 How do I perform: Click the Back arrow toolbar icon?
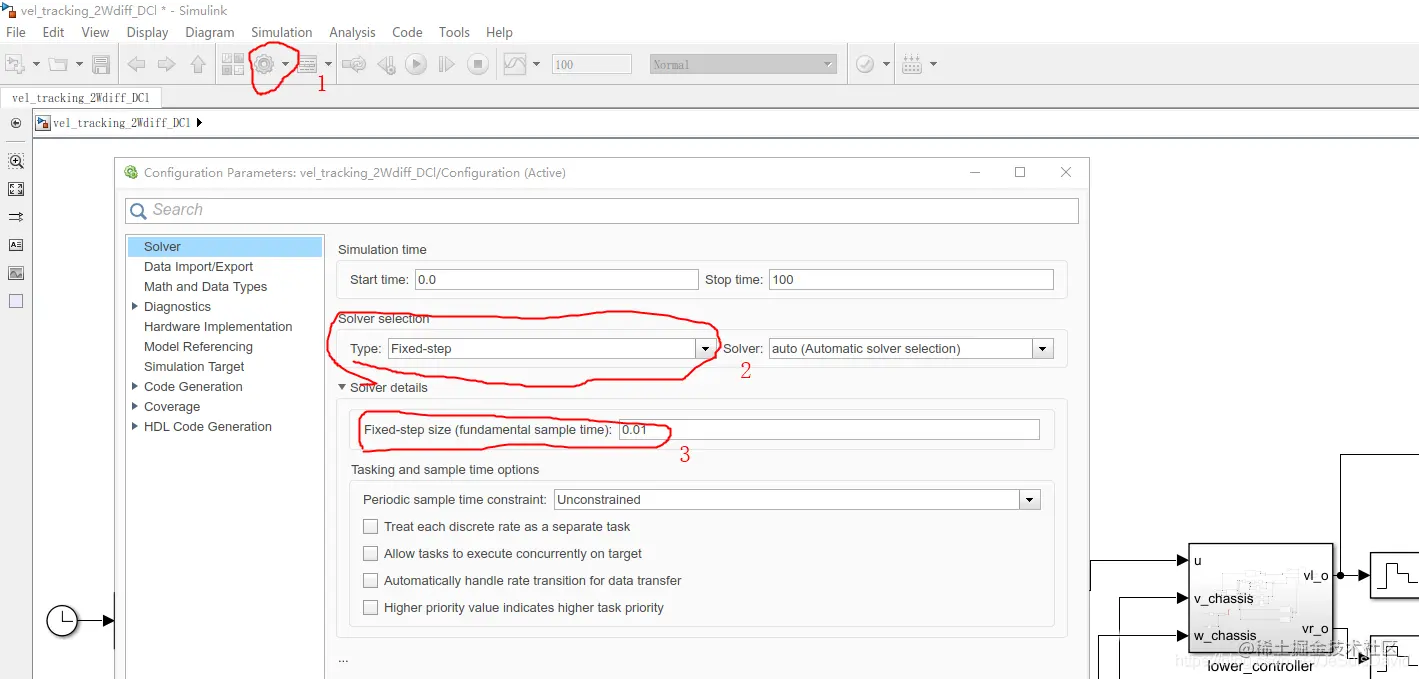[136, 65]
